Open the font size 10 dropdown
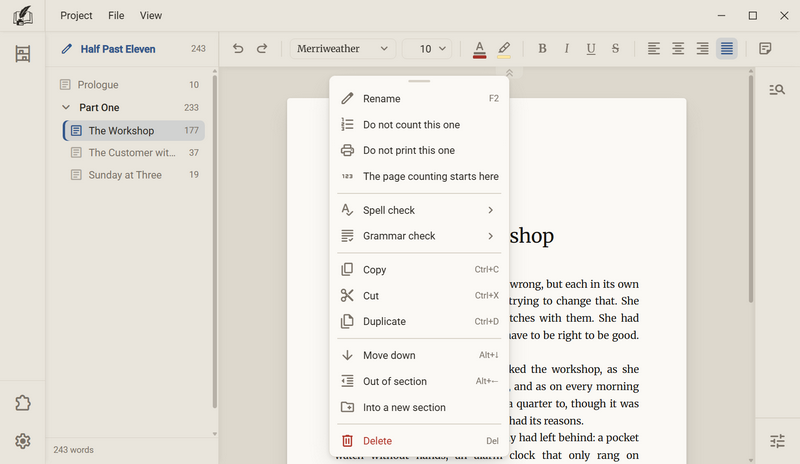The image size is (800, 464). coord(427,49)
